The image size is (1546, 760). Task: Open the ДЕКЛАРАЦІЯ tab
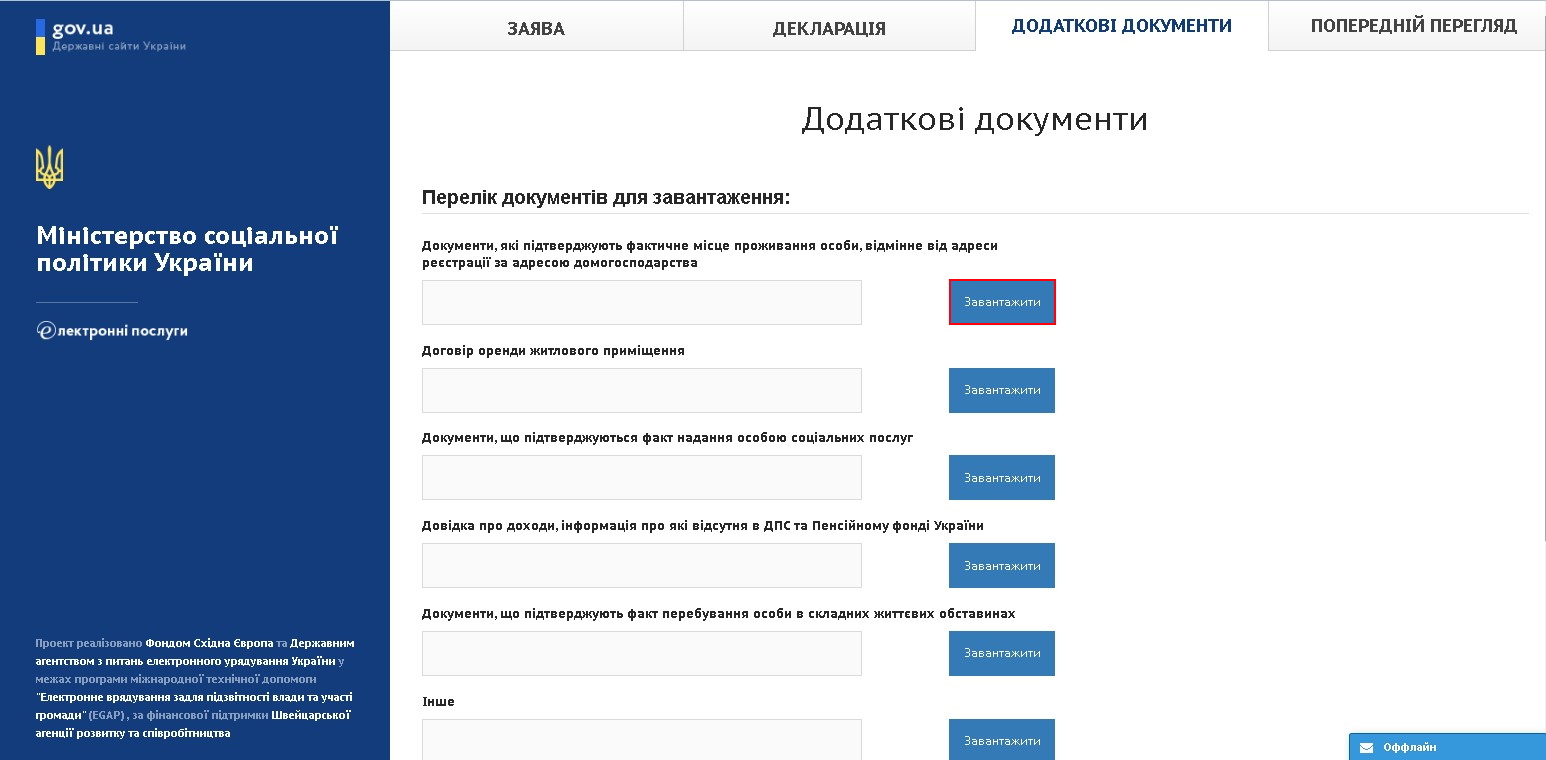pos(829,27)
